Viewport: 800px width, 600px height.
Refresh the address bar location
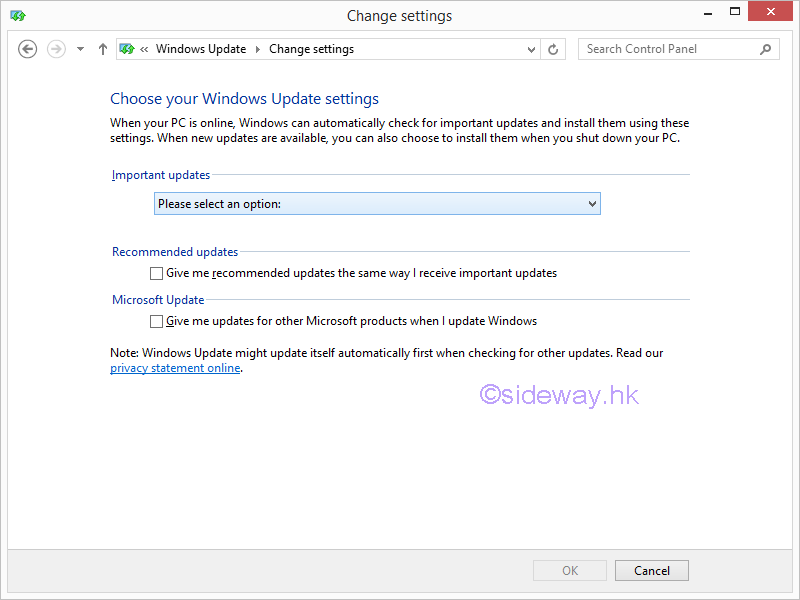[x=553, y=49]
